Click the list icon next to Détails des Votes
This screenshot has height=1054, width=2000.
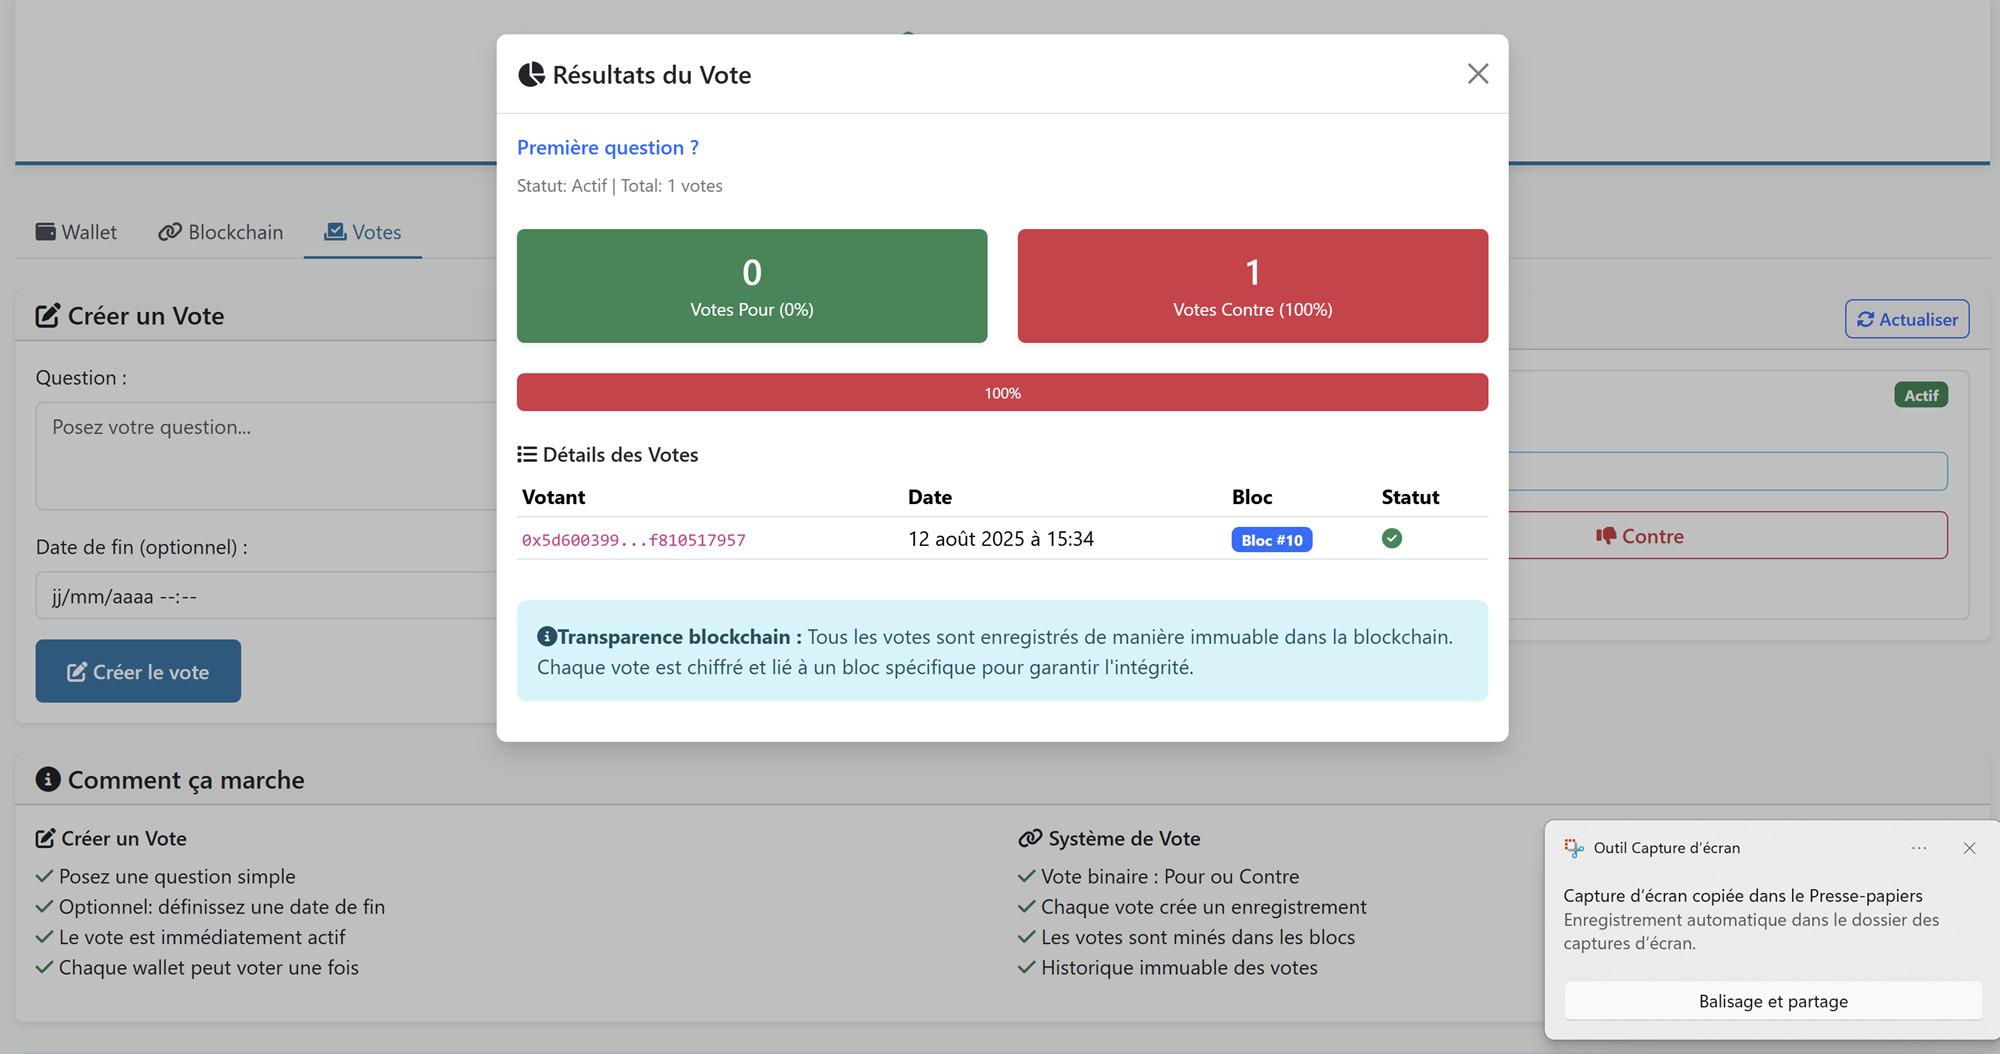pos(526,453)
